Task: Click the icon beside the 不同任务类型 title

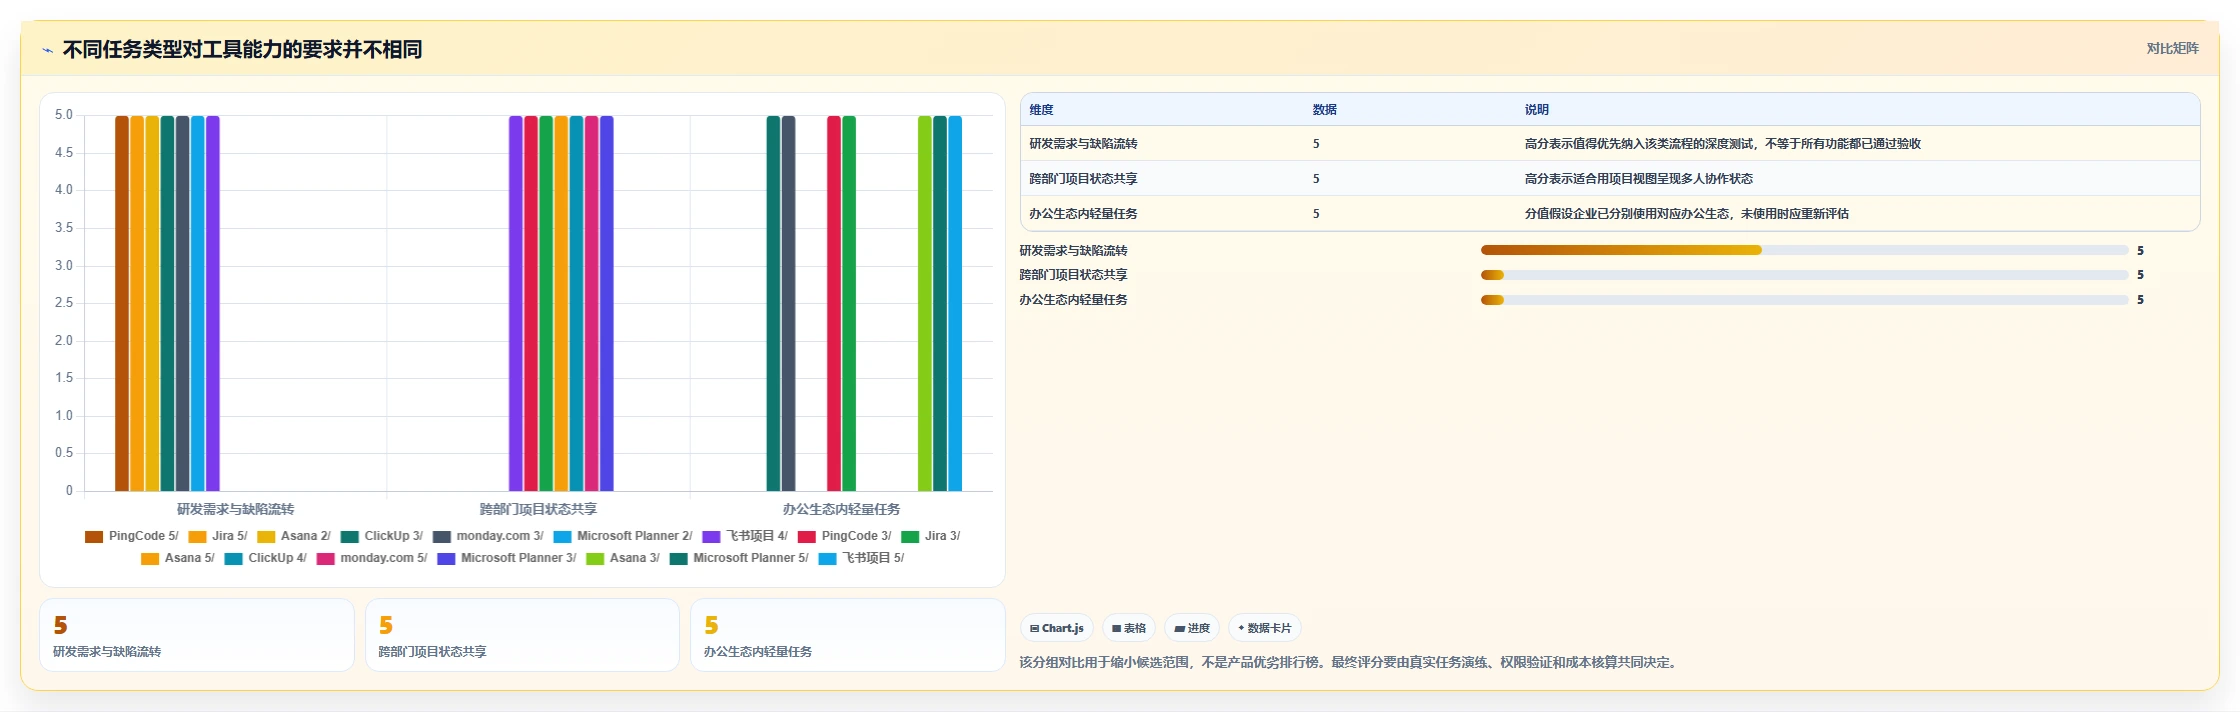Action: (x=47, y=50)
